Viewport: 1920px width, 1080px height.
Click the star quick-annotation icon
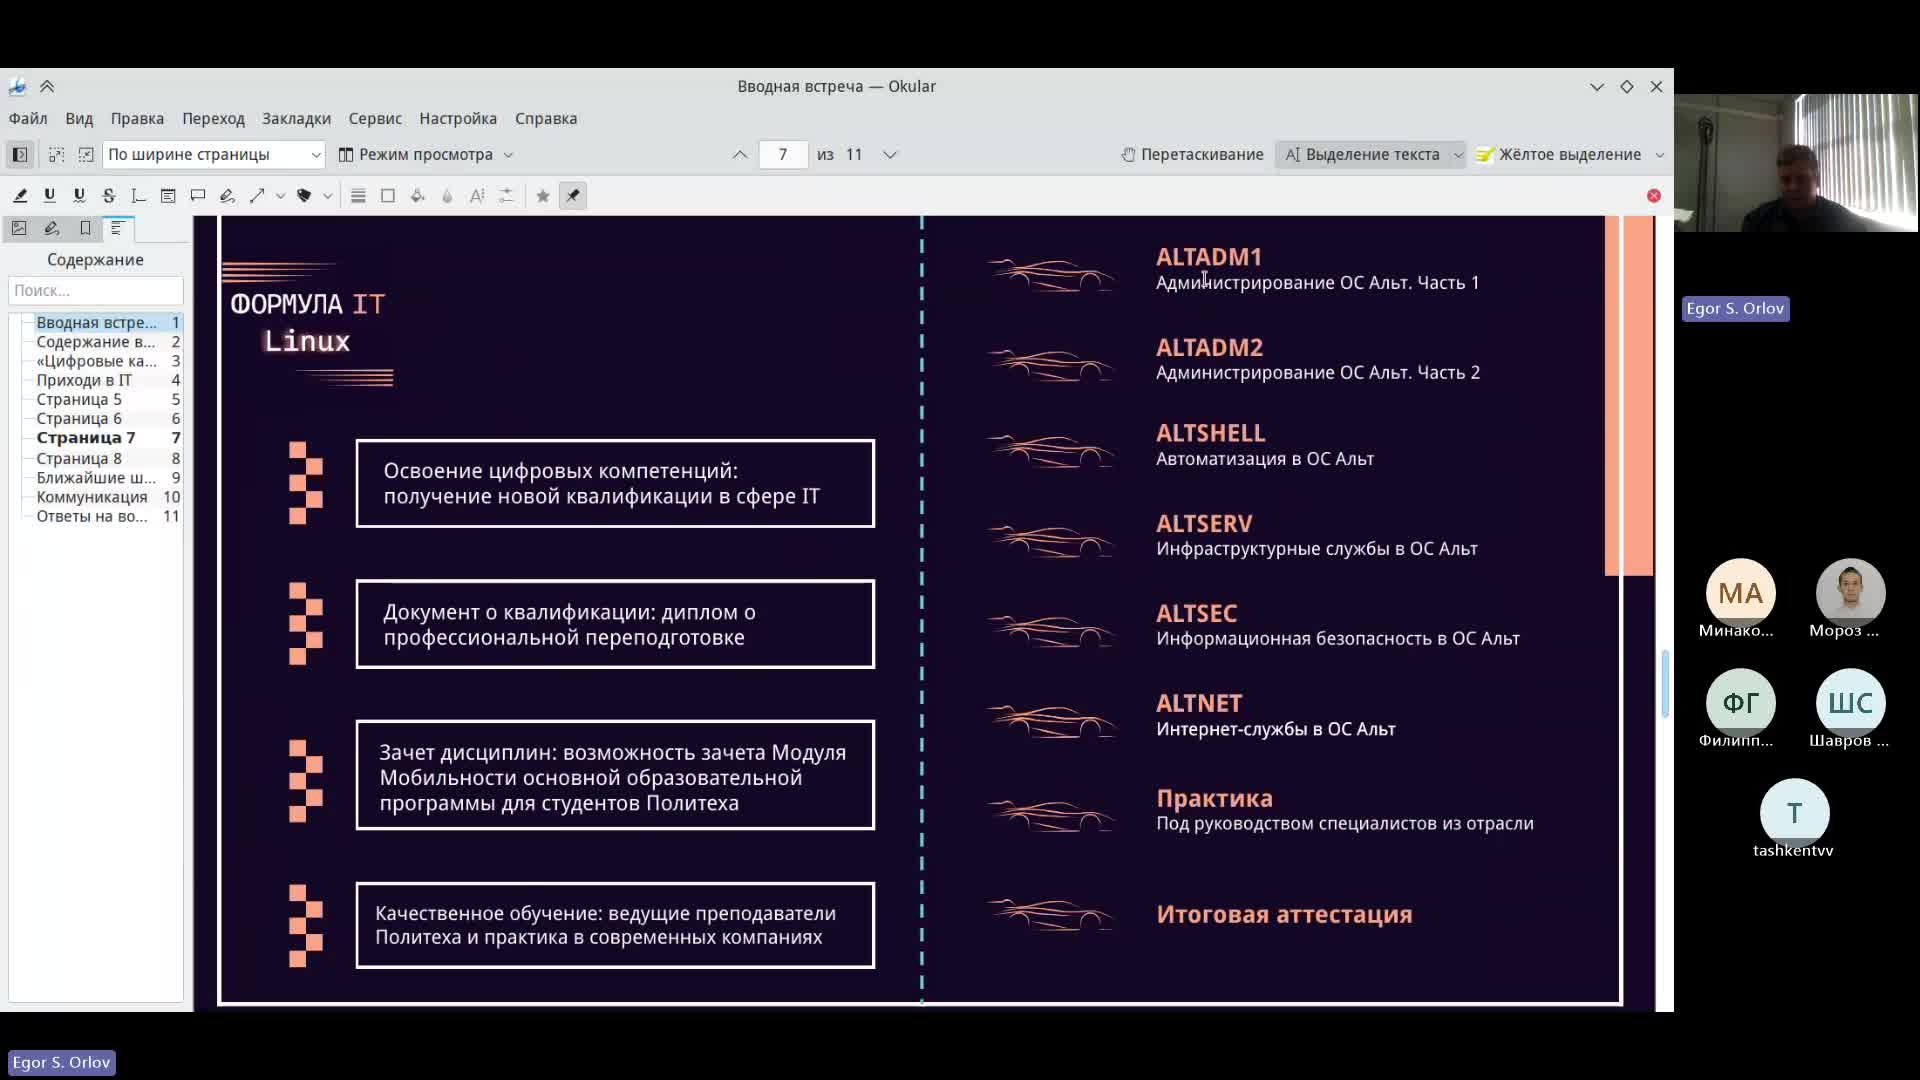(543, 196)
